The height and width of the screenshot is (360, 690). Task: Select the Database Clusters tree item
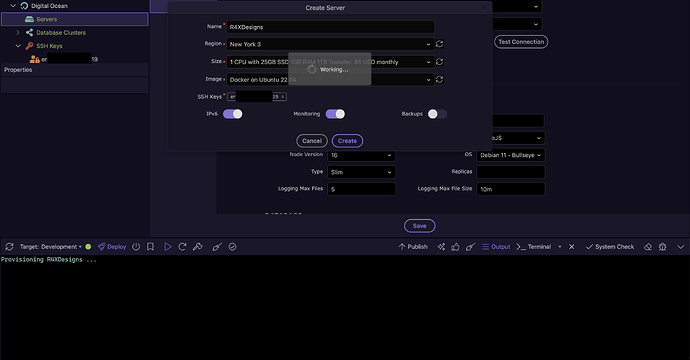(61, 33)
